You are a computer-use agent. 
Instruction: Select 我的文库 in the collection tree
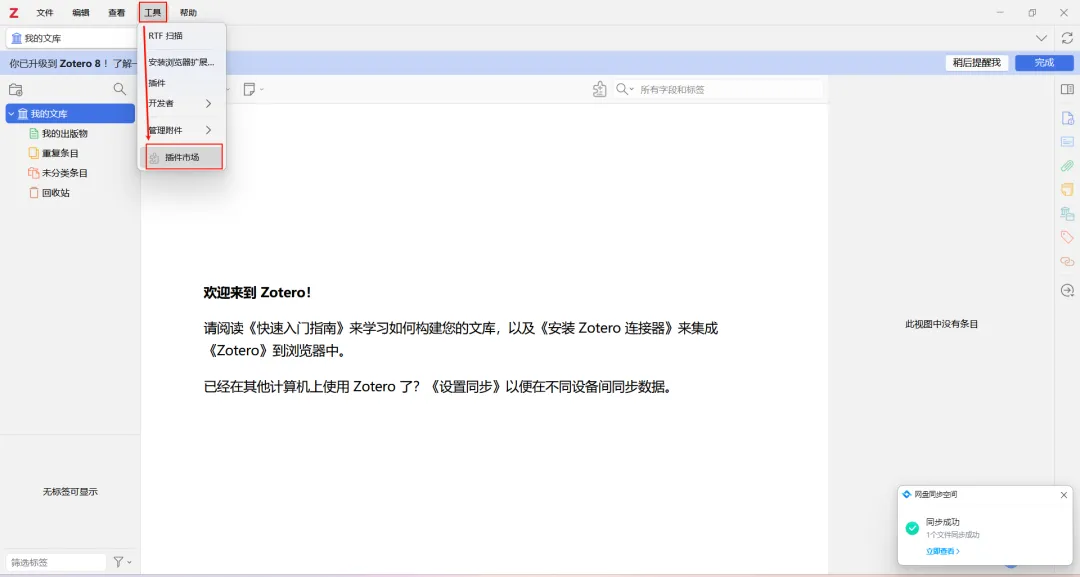coord(70,114)
